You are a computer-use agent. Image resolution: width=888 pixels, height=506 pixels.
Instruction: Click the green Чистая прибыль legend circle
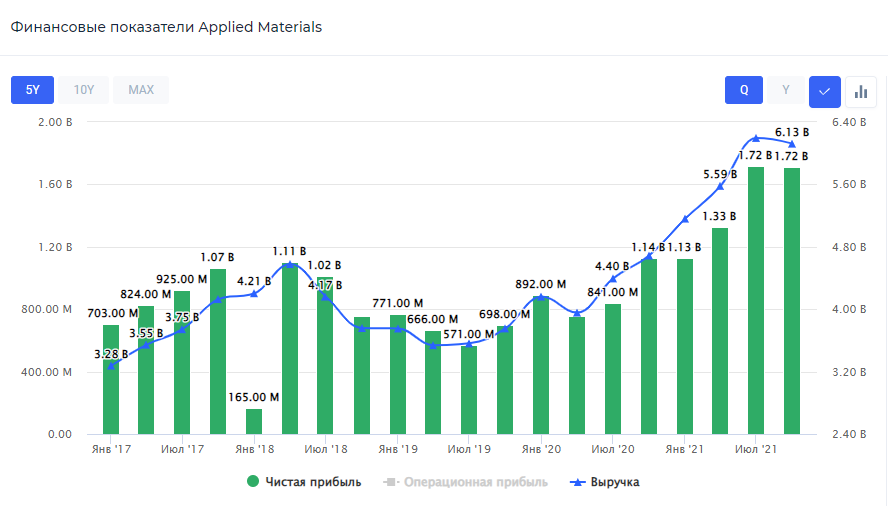253,482
